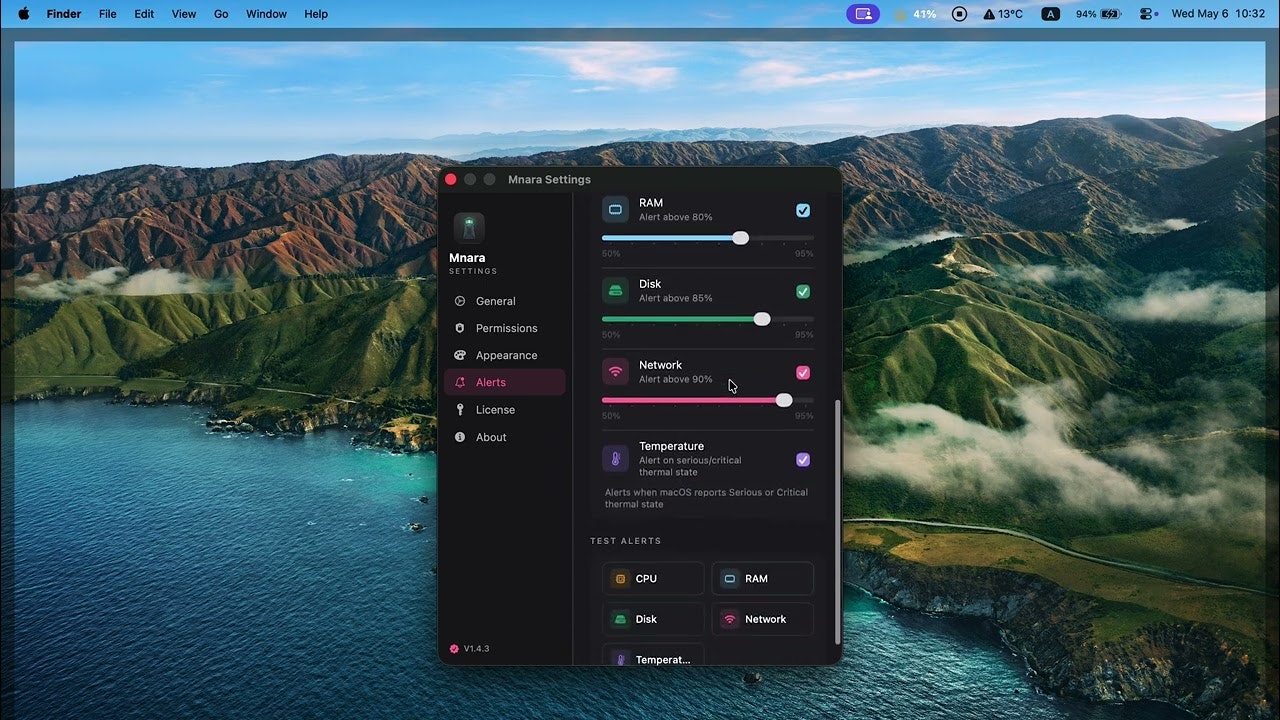This screenshot has height=720, width=1280.
Task: Switch to the Appearance section
Action: (505, 355)
